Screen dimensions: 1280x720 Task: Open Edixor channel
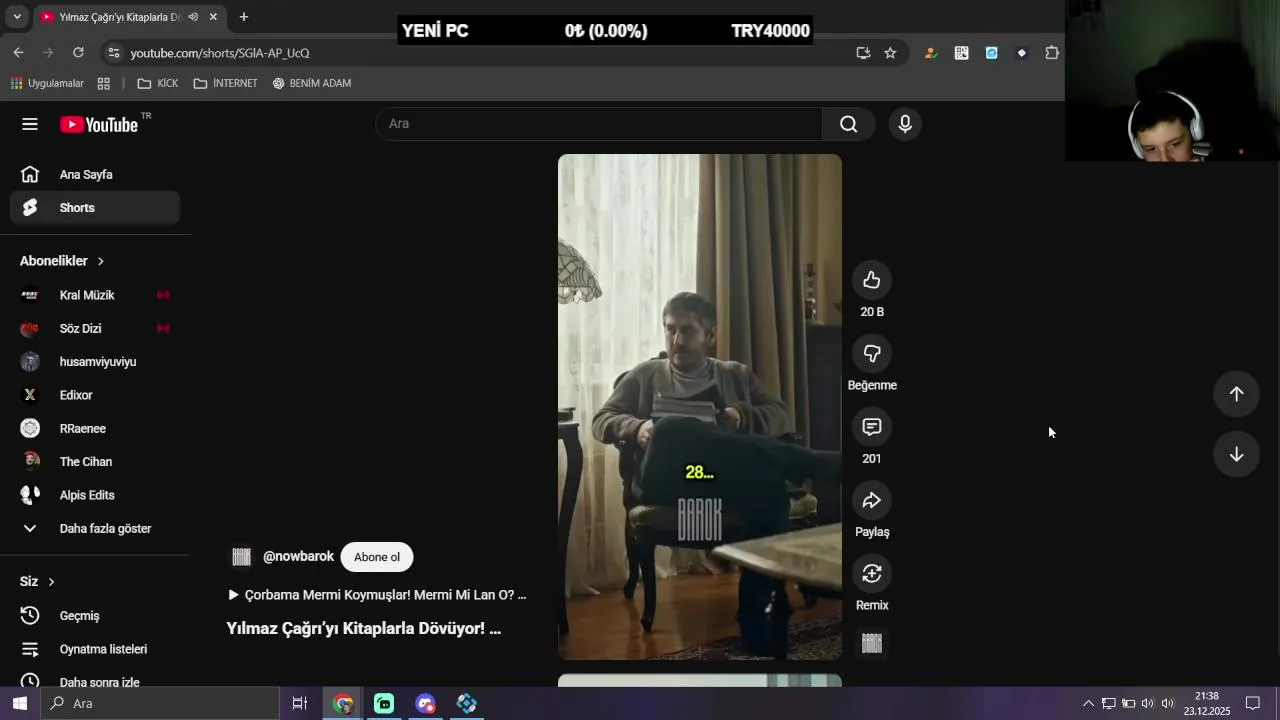tap(95, 395)
